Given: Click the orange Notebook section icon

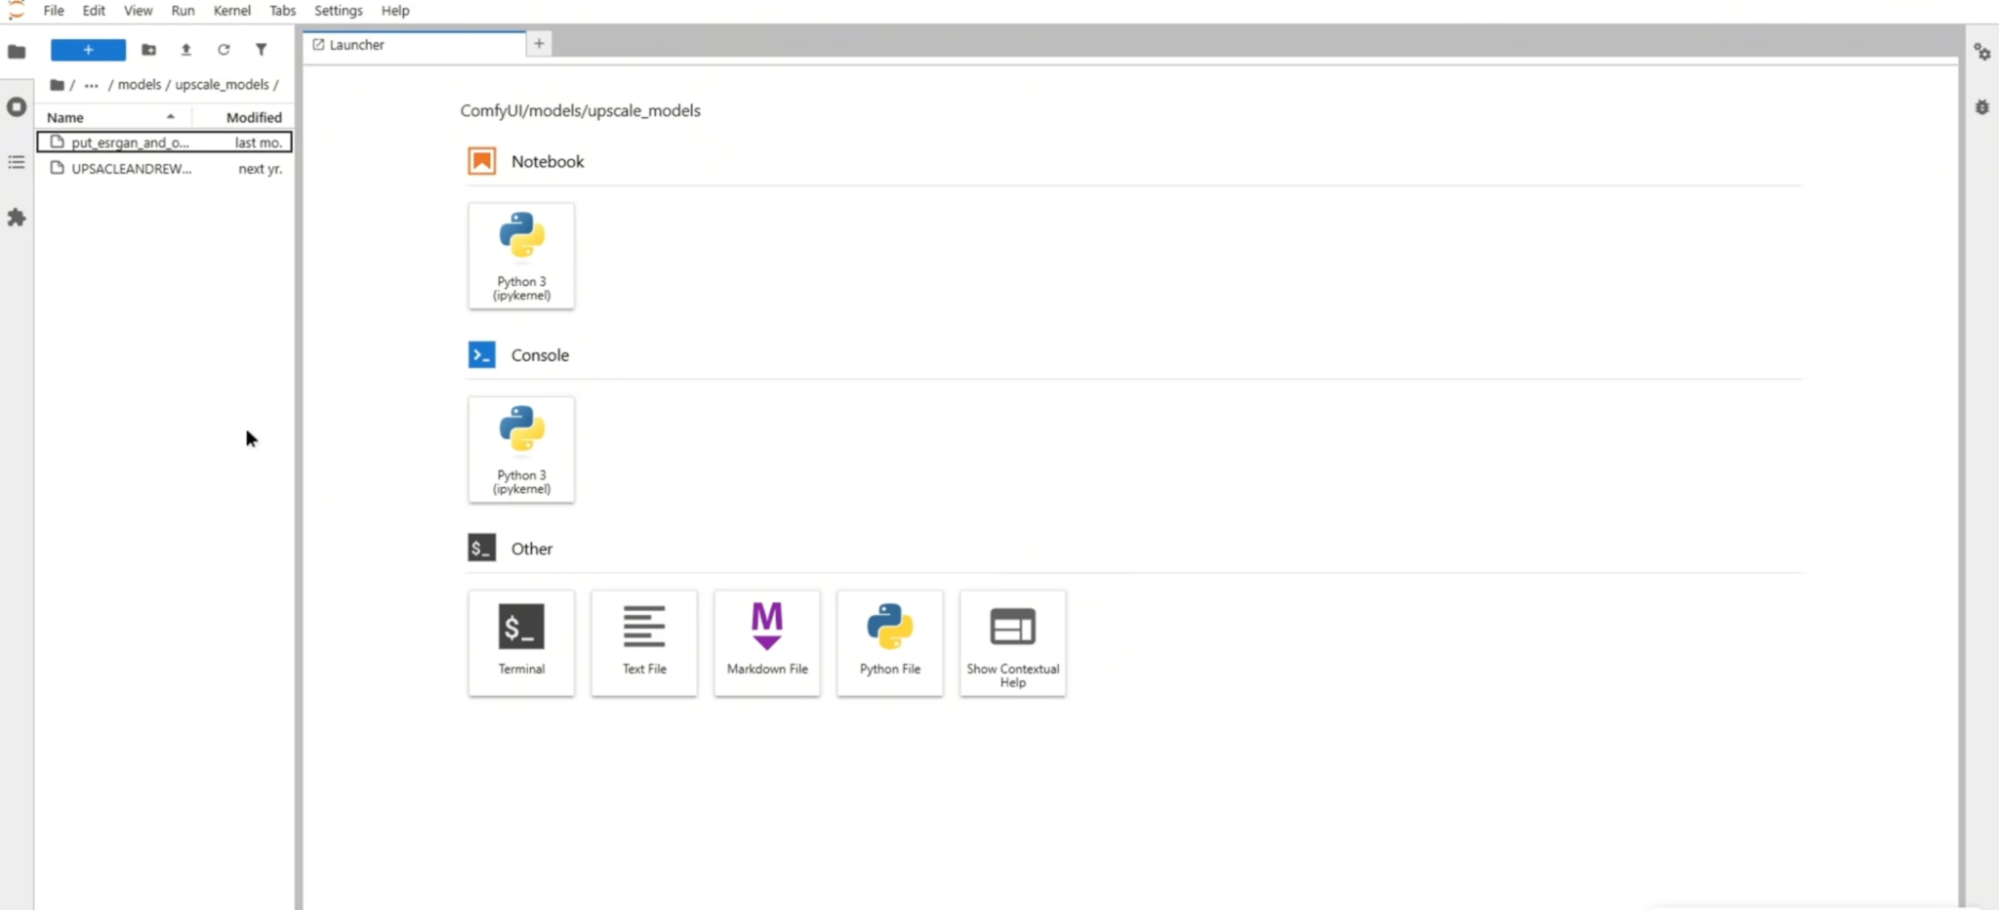Looking at the screenshot, I should coord(482,161).
